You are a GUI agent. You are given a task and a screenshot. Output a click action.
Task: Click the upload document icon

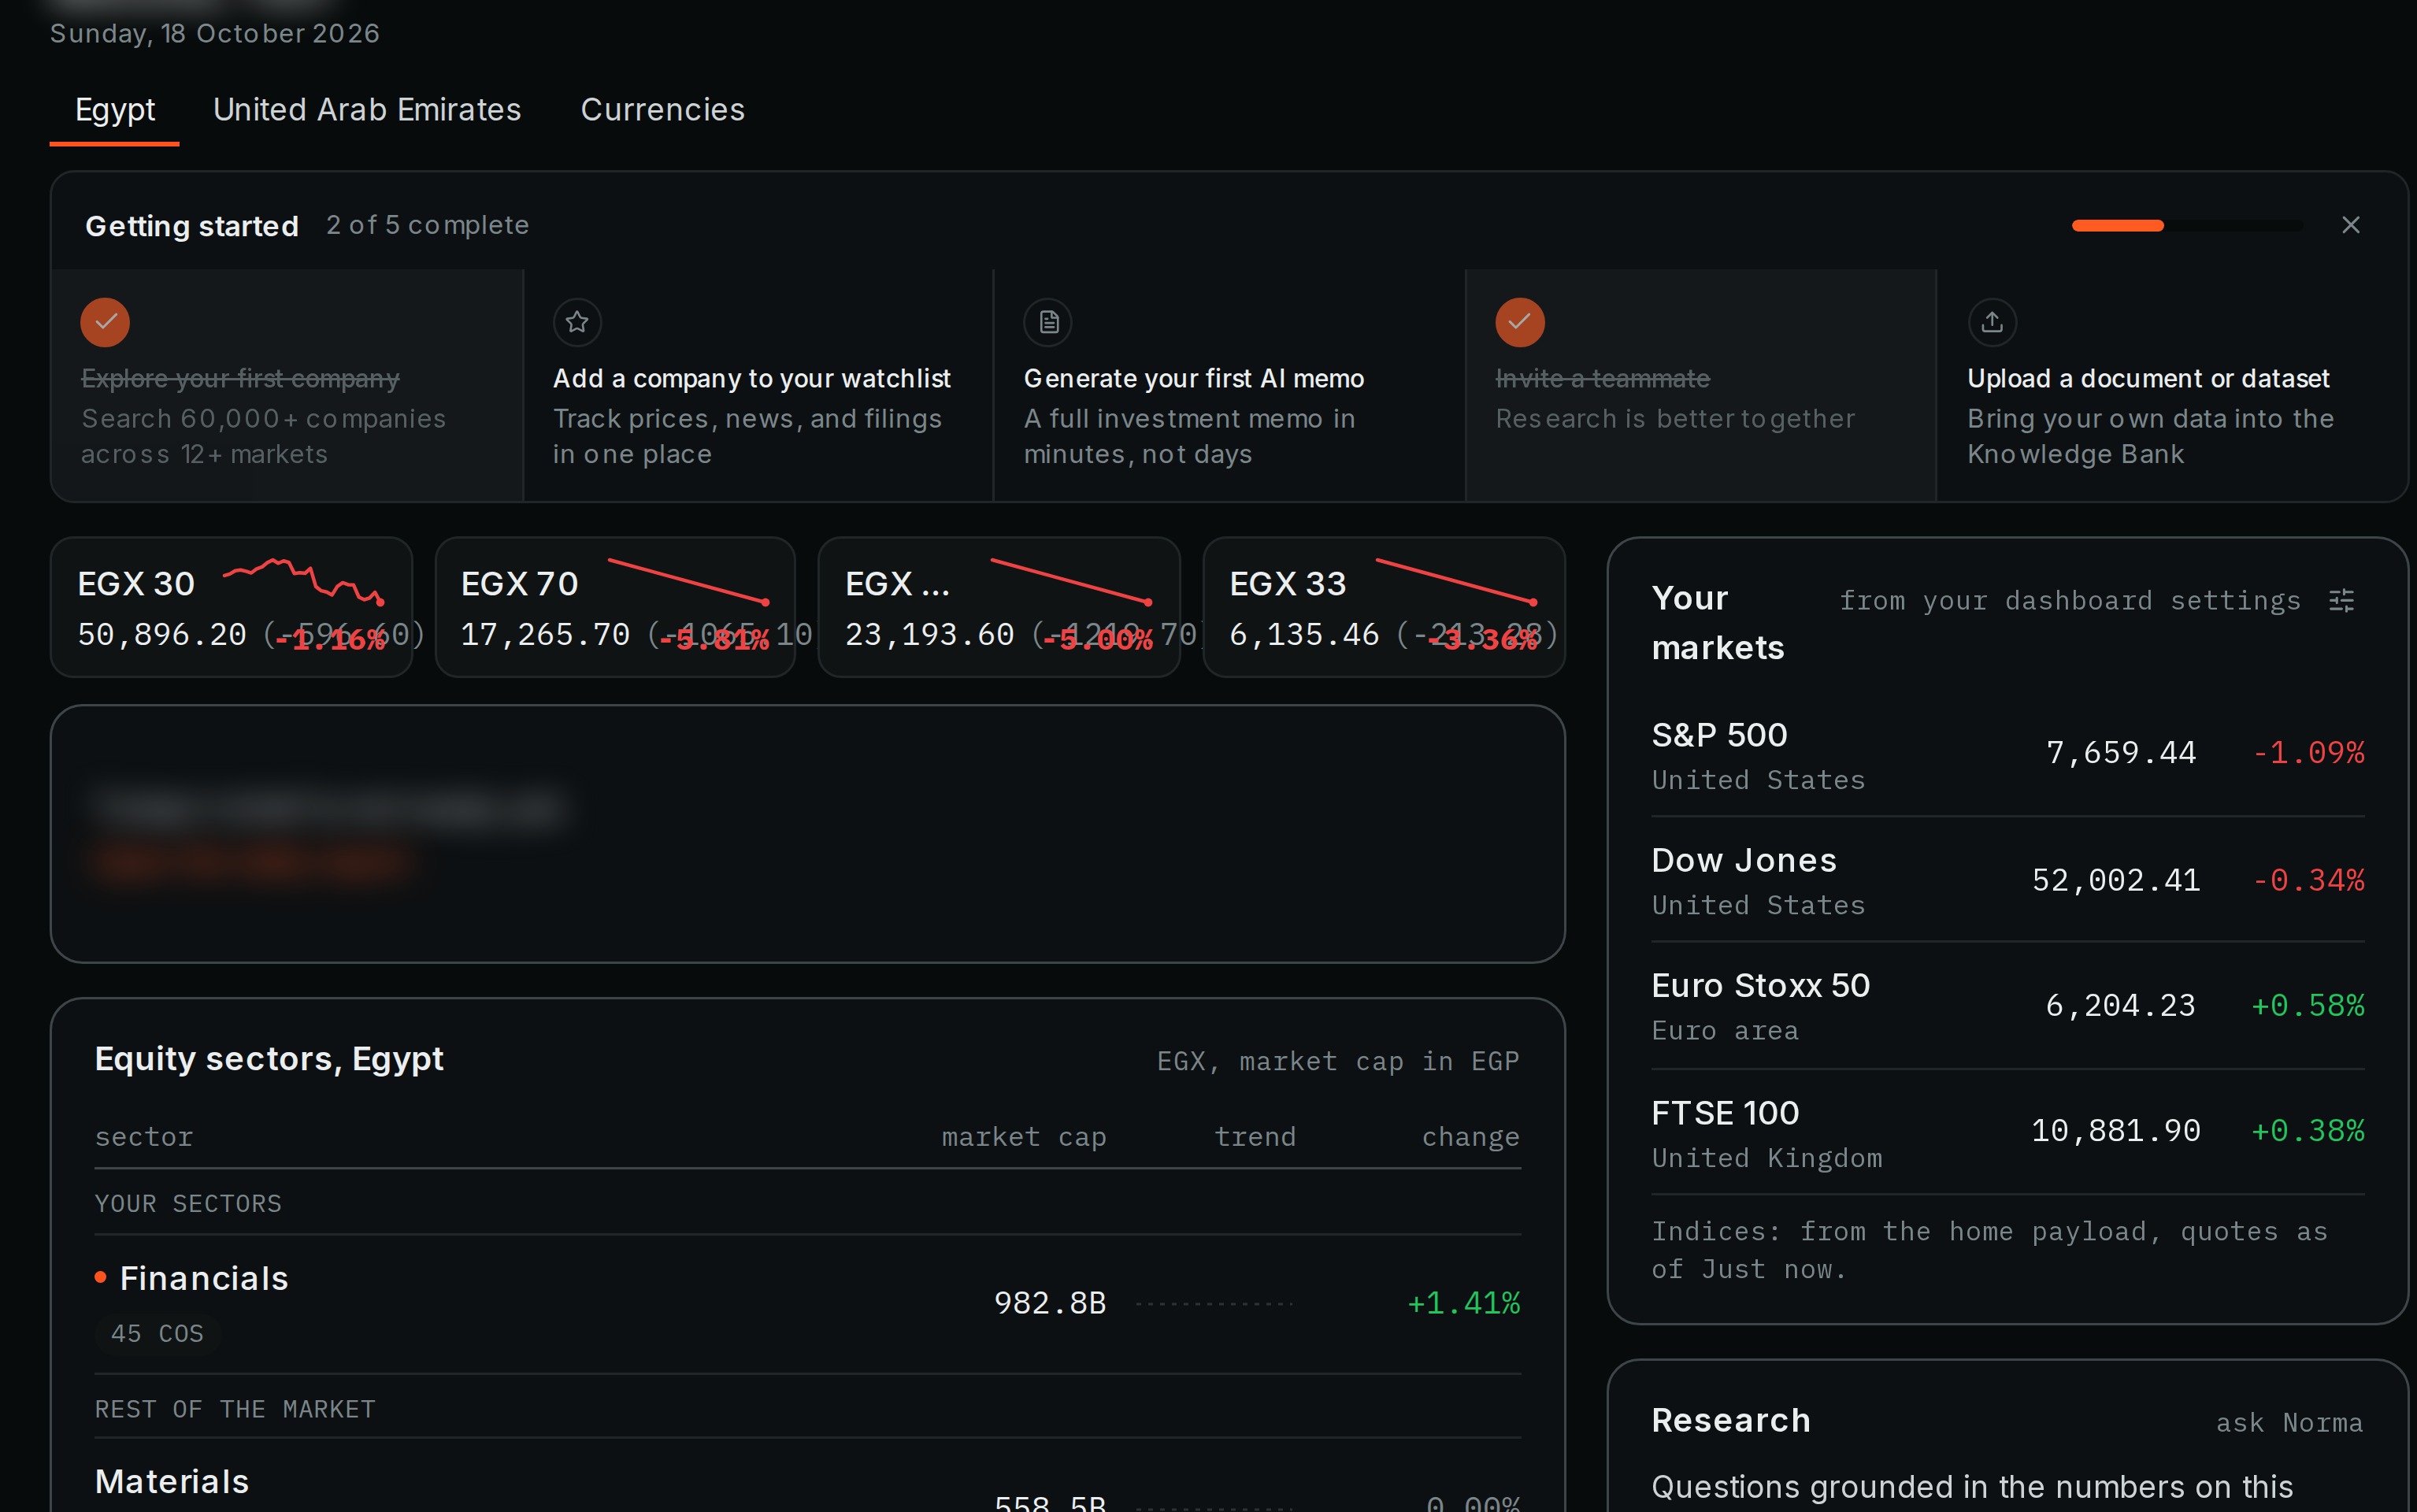tap(1992, 322)
